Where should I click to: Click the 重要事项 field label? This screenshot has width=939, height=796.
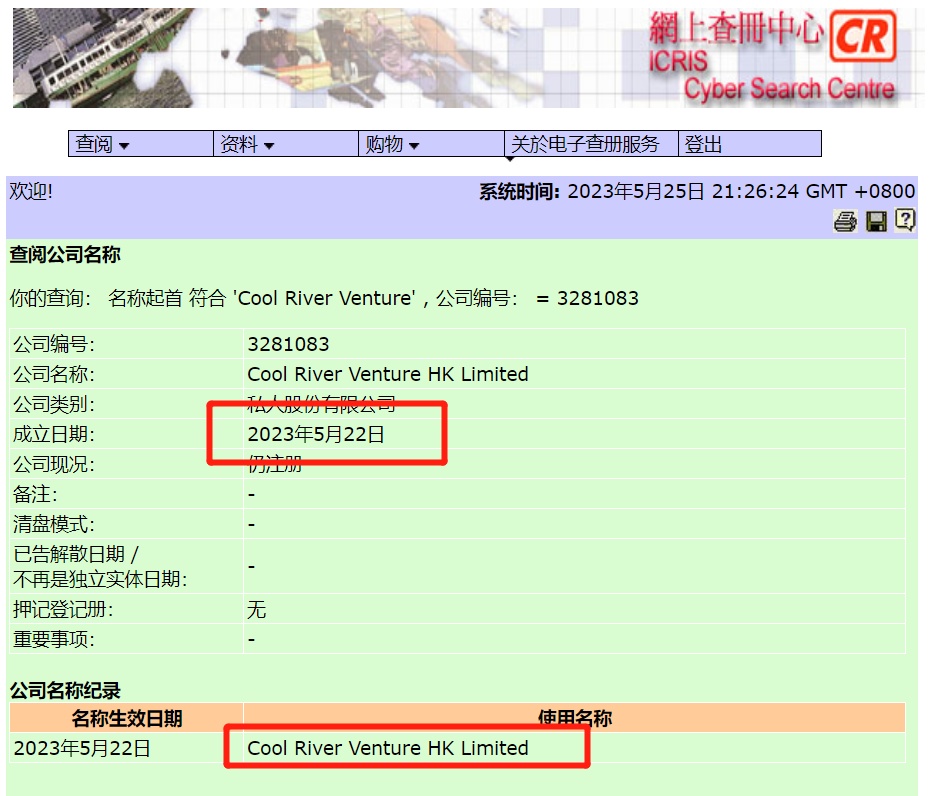tap(54, 640)
